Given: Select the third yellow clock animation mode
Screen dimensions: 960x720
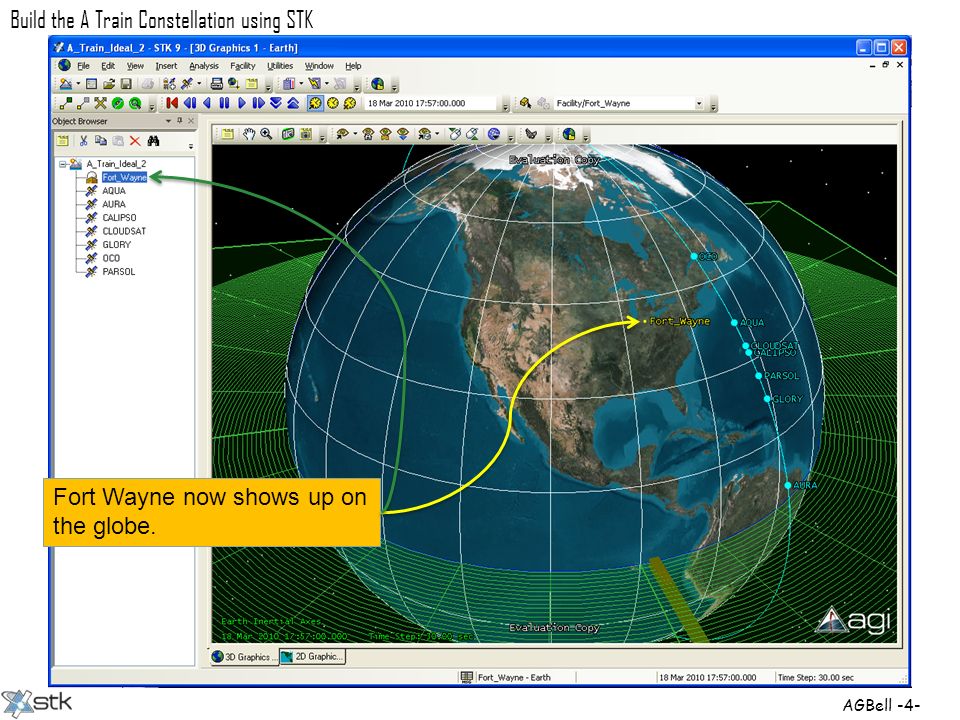Looking at the screenshot, I should 350,103.
